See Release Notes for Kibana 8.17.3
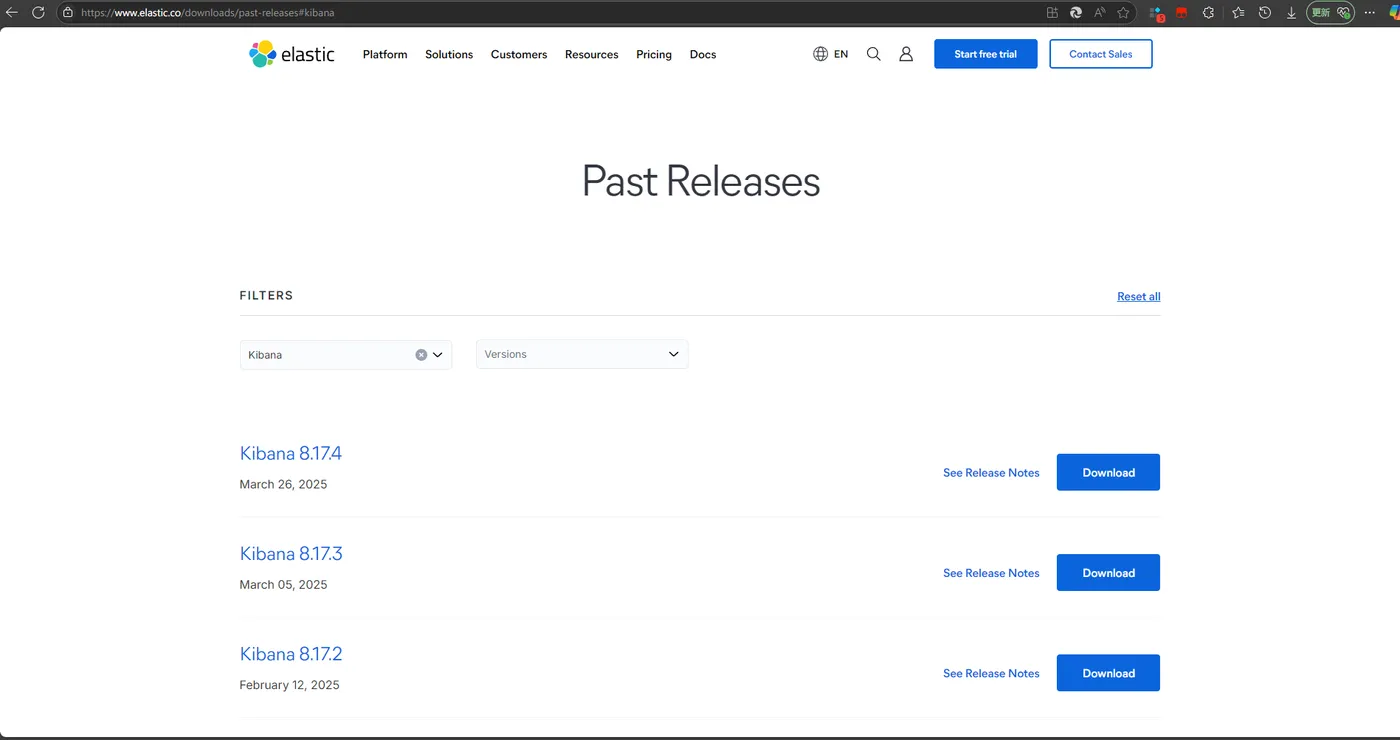The image size is (1400, 740). pos(991,573)
